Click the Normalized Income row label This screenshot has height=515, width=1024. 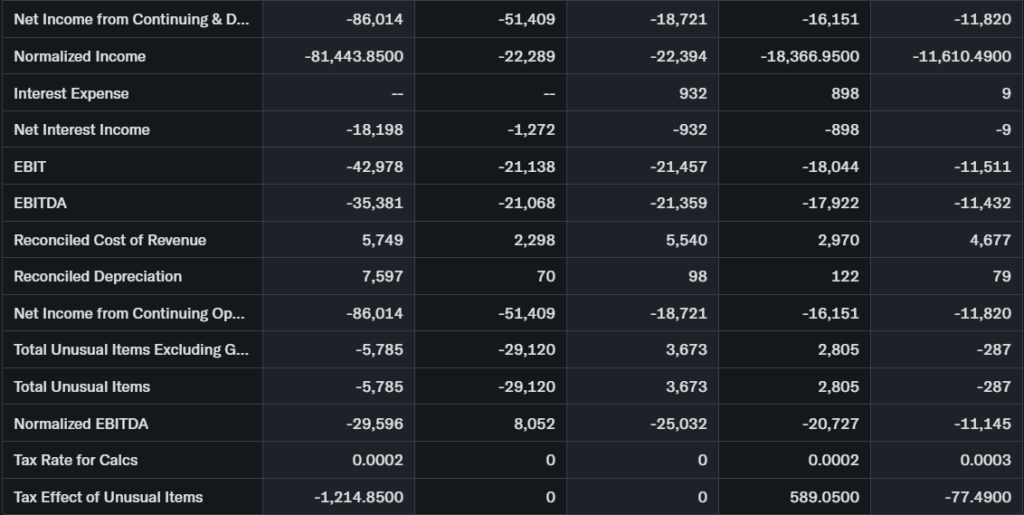point(80,57)
